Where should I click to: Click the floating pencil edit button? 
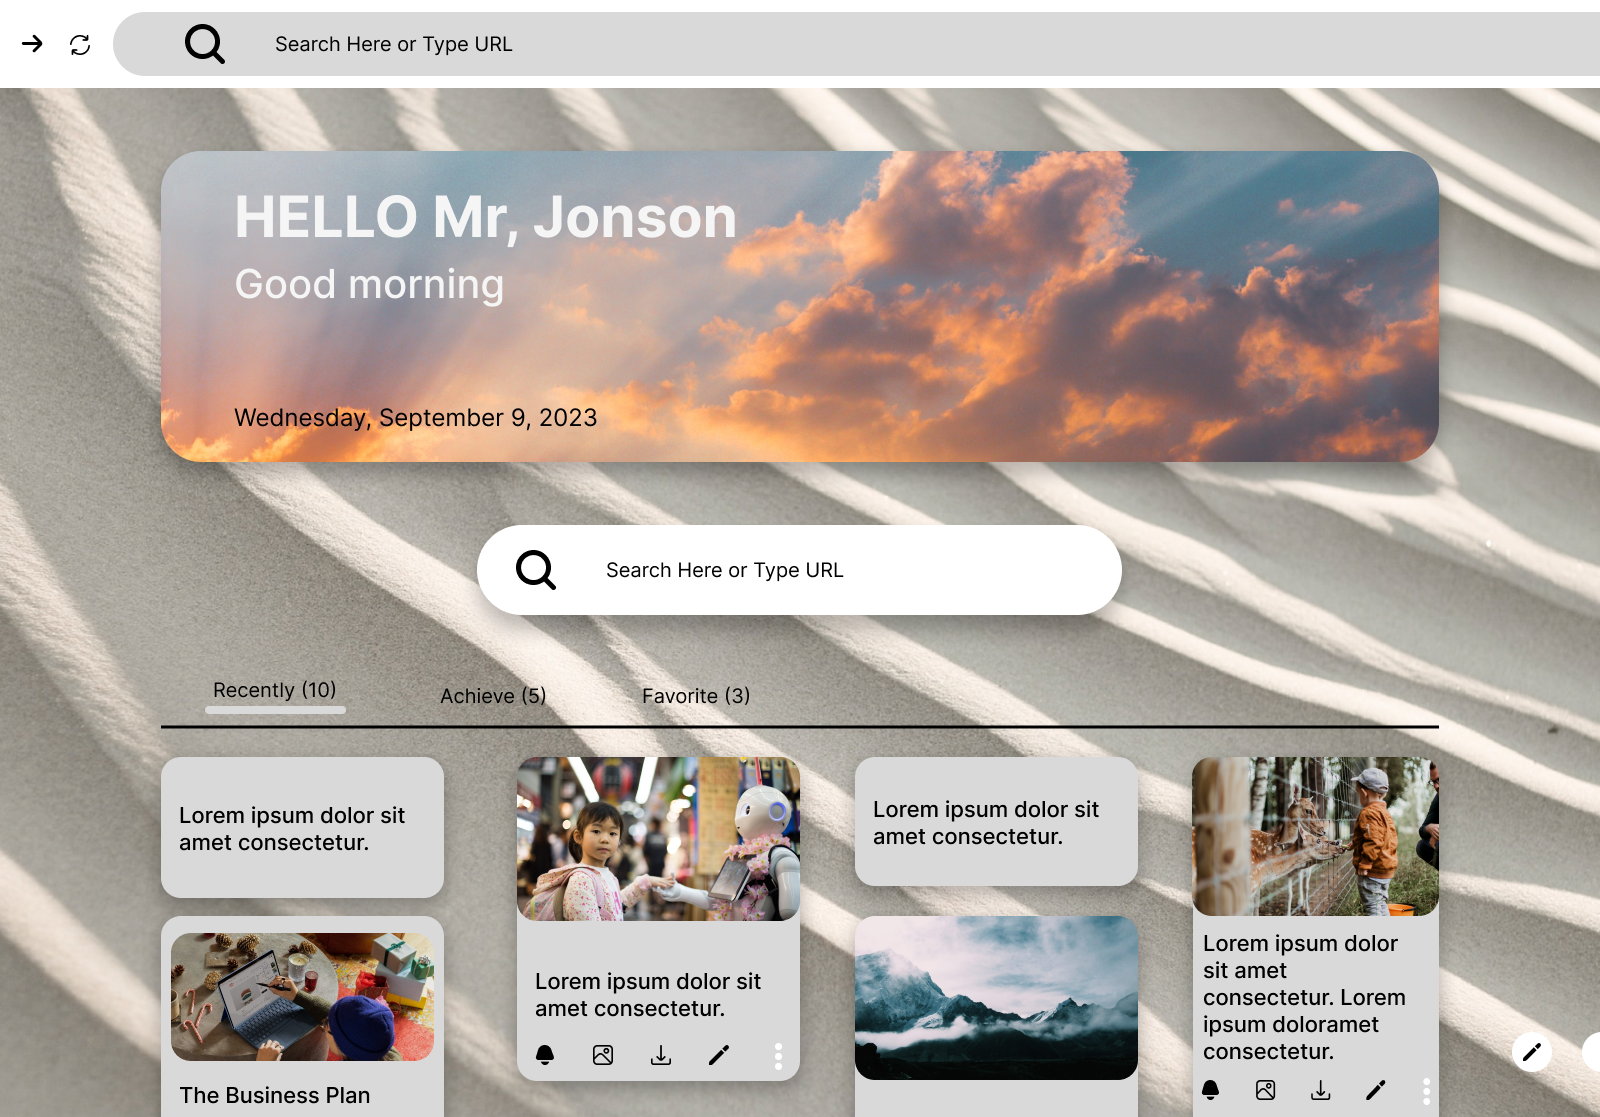click(1531, 1052)
